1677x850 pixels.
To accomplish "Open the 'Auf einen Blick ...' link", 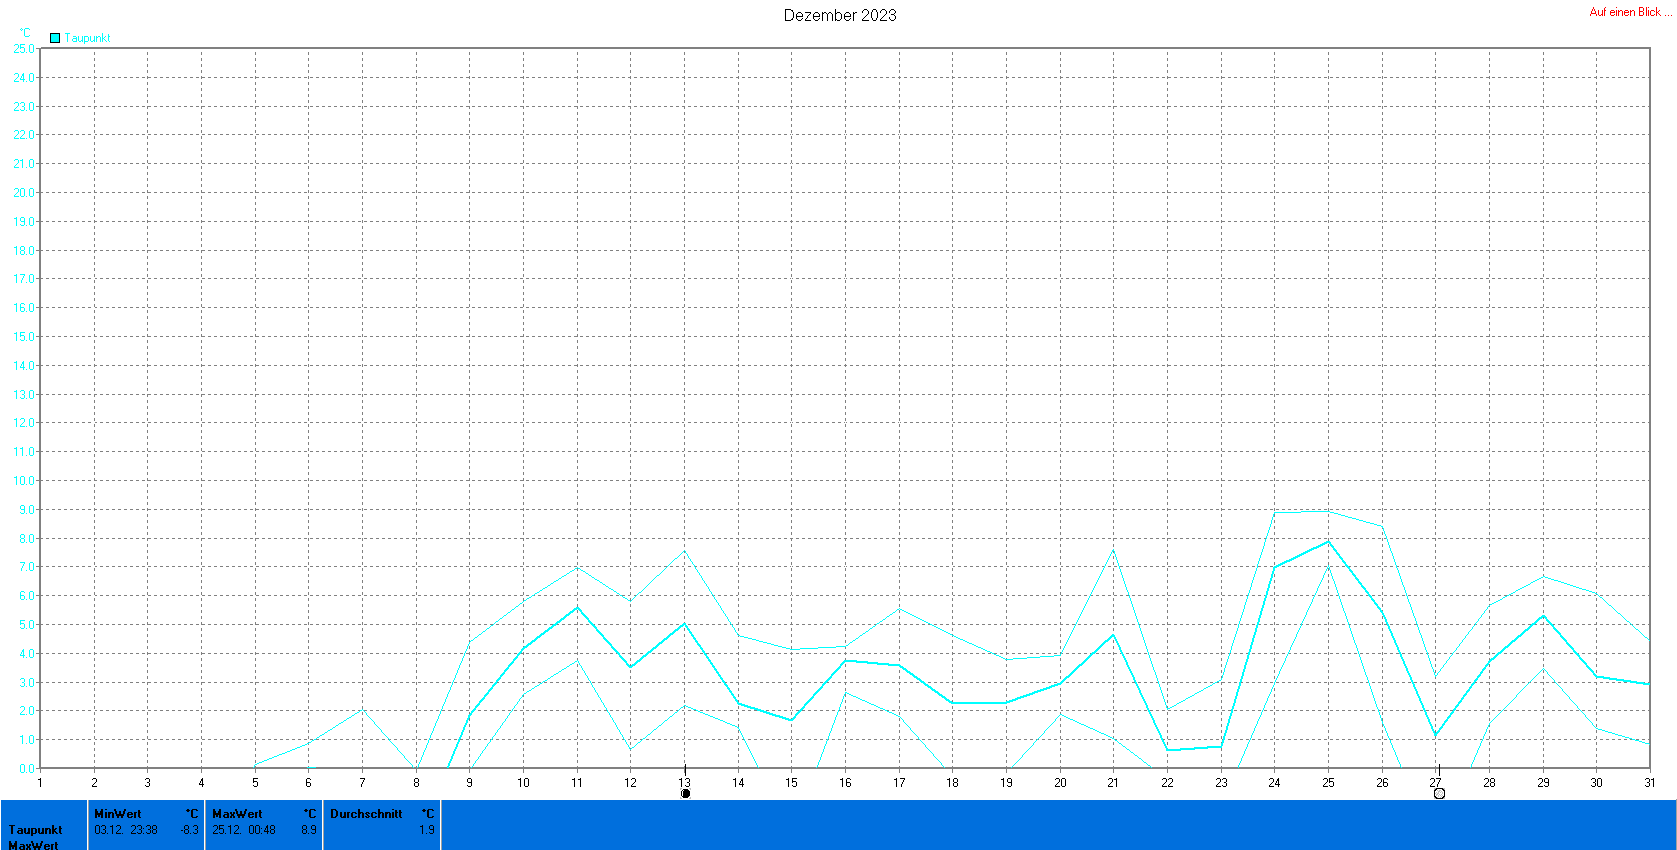I will [1630, 12].
